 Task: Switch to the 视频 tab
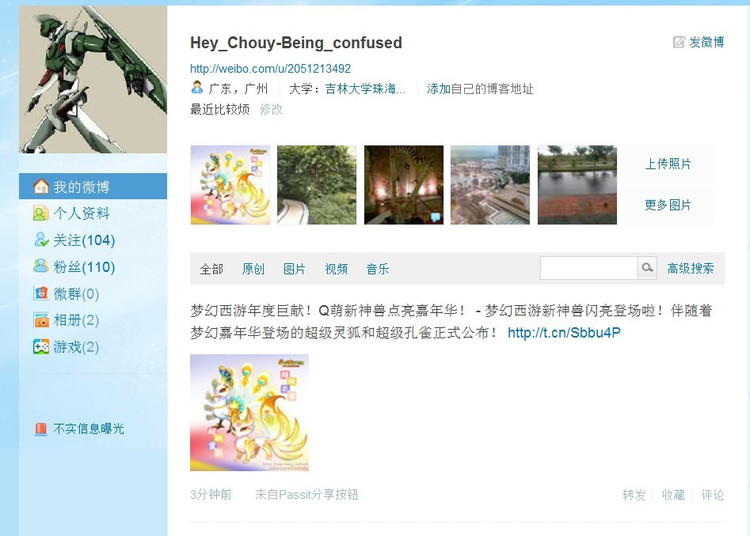(336, 269)
